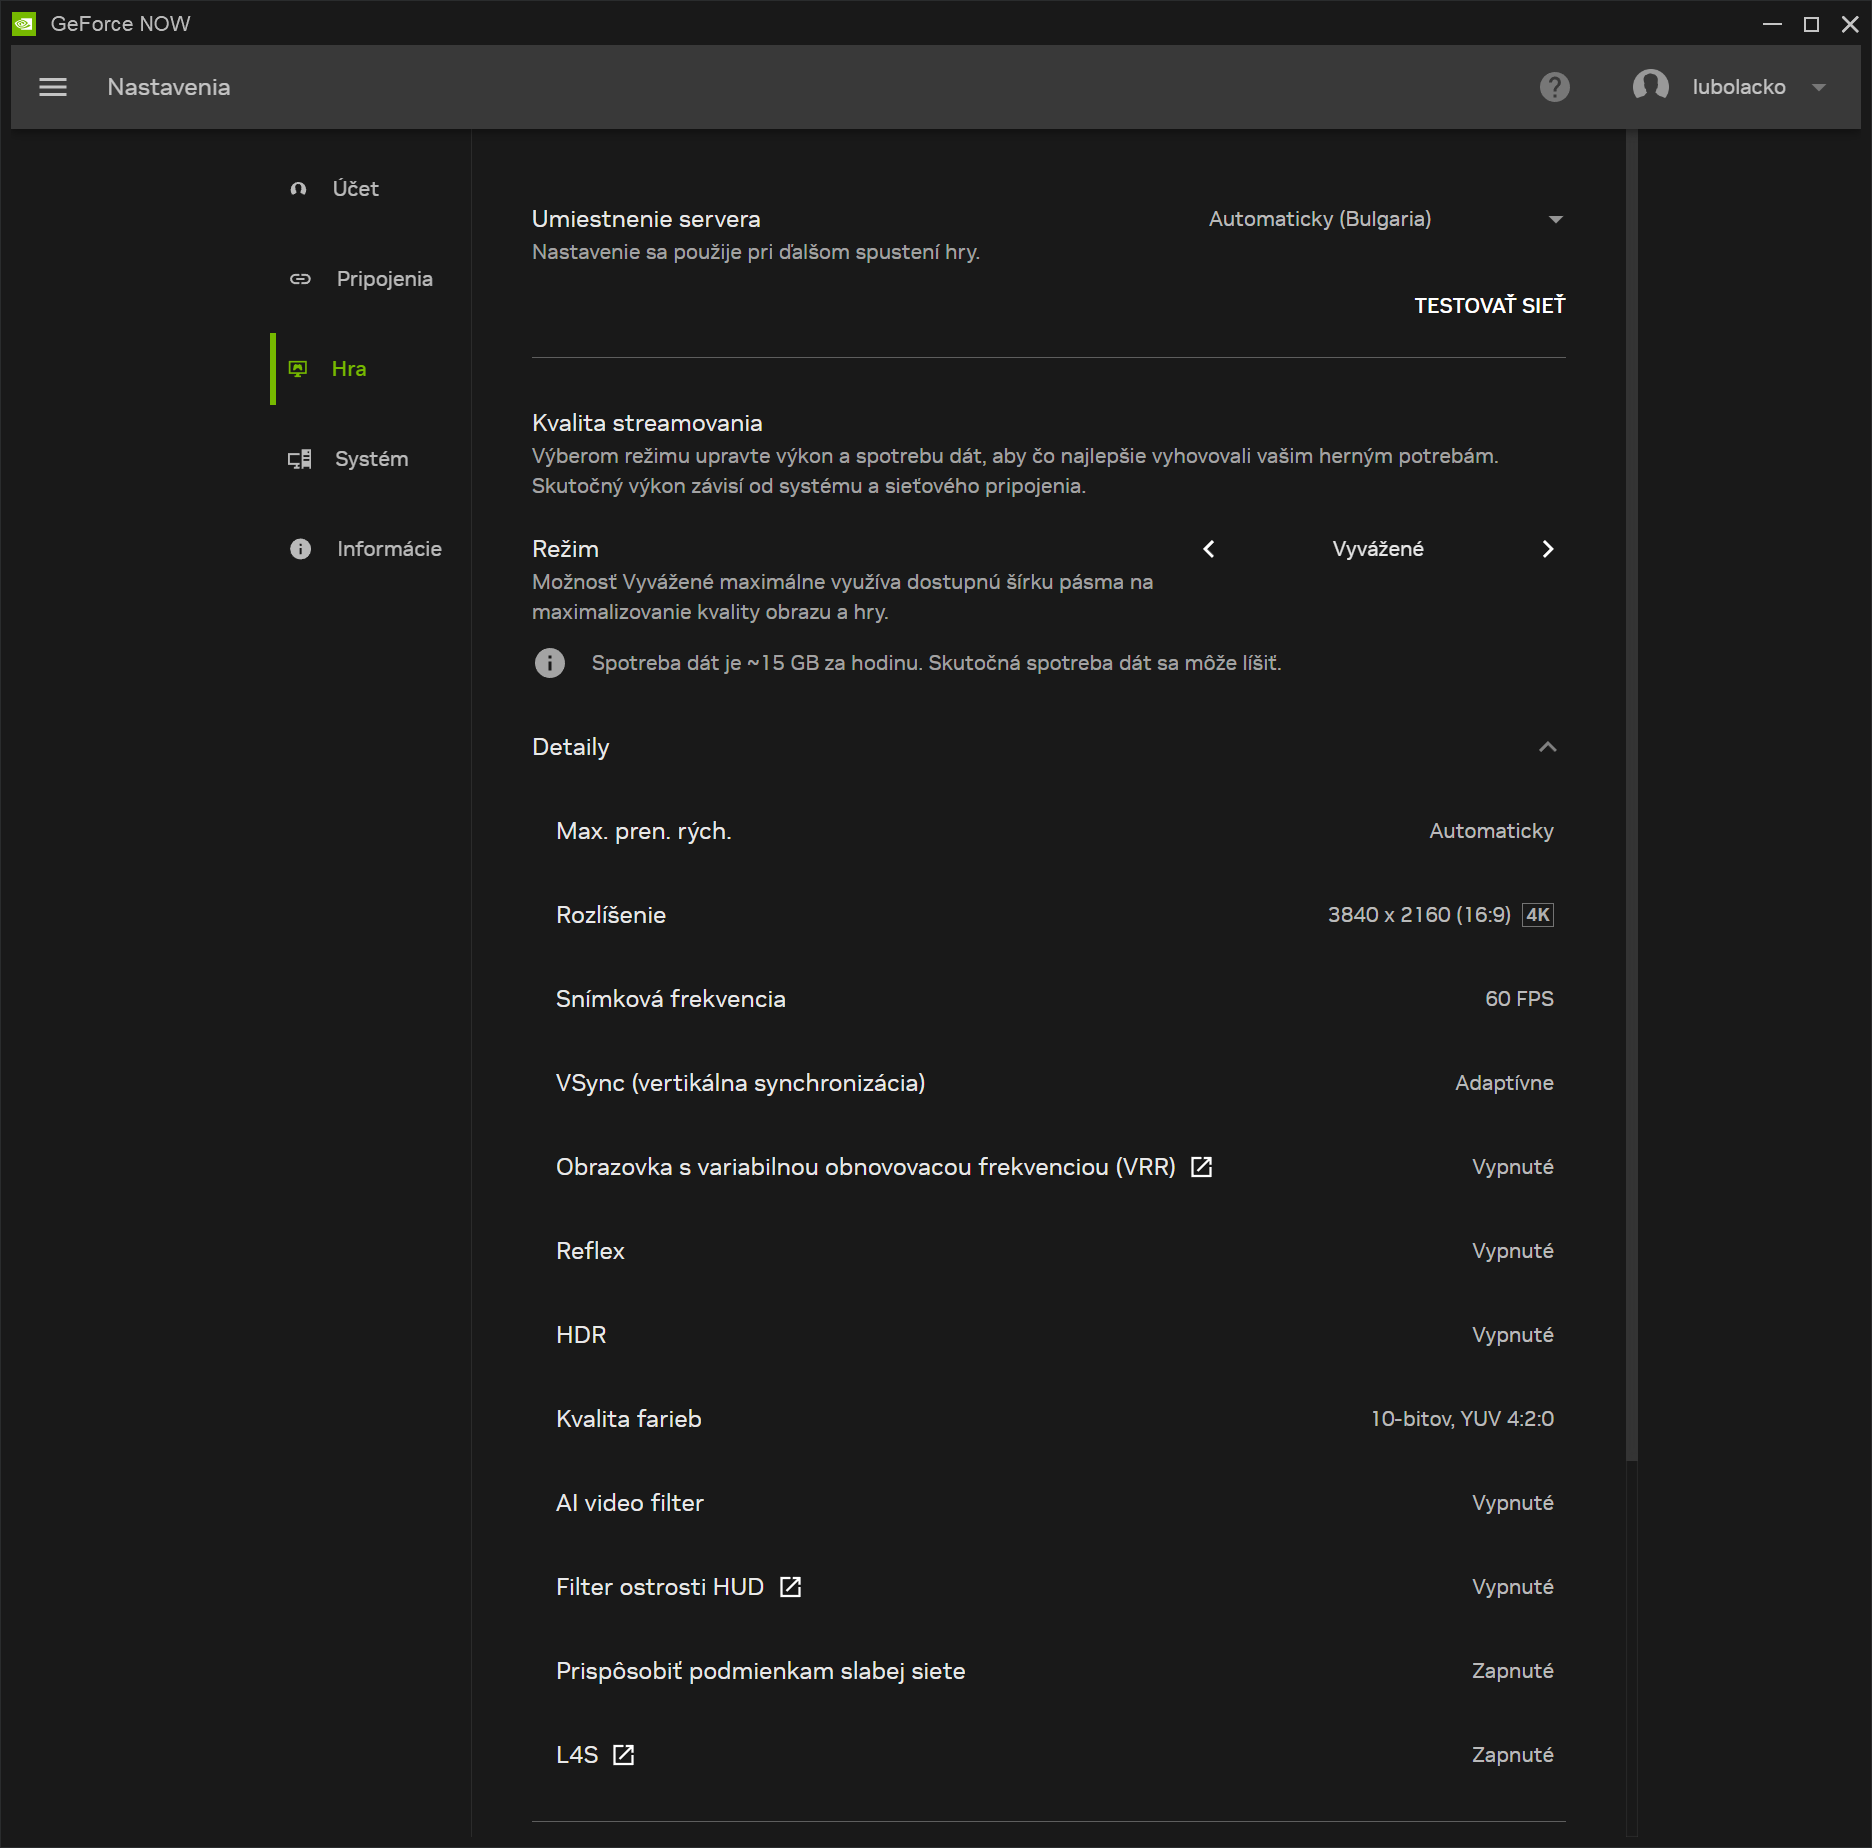Click the lubolacko user avatar icon

[x=1650, y=87]
